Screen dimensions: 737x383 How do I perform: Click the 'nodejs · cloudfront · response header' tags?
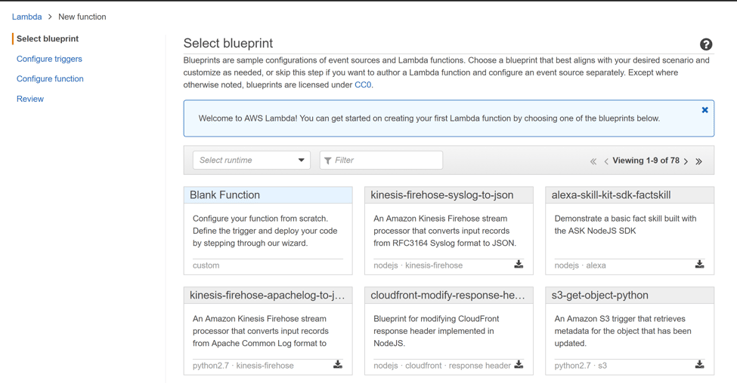coord(442,365)
